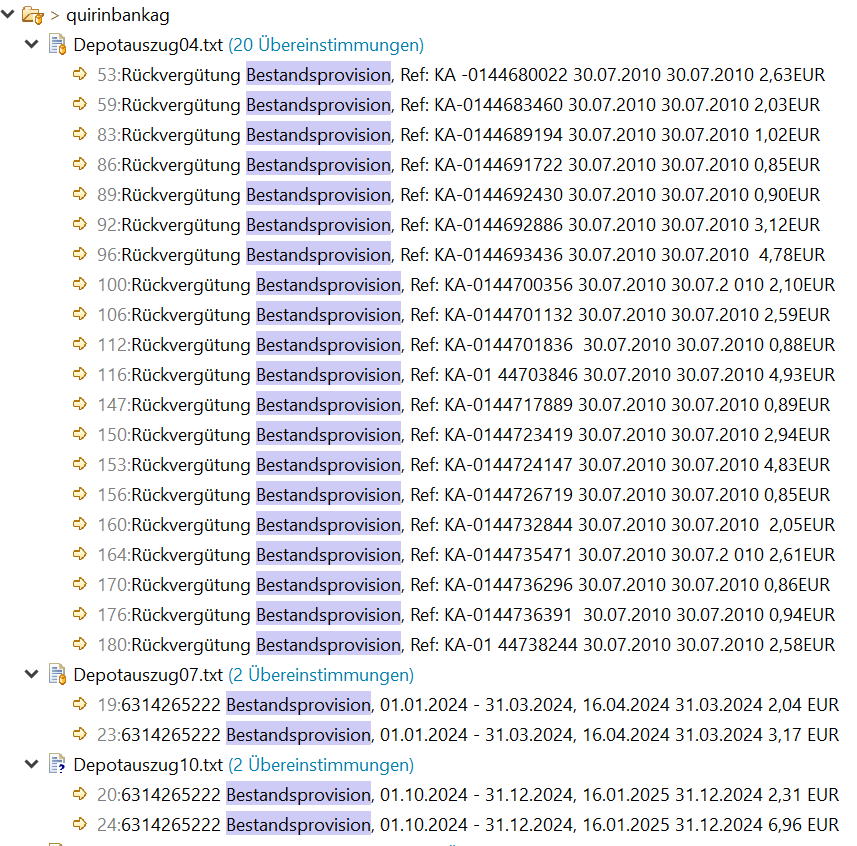Viewport: 857px width, 846px height.
Task: Open match Ref KA-0144736296 0,86EUR
Action: pos(463,585)
